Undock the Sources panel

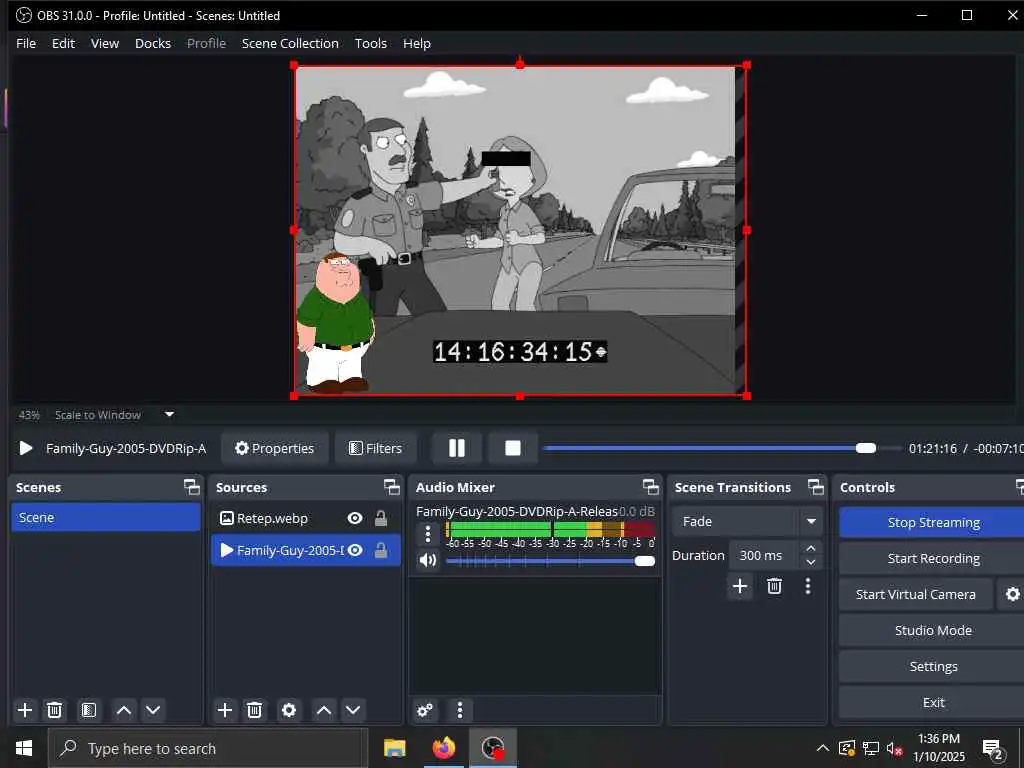click(x=391, y=487)
